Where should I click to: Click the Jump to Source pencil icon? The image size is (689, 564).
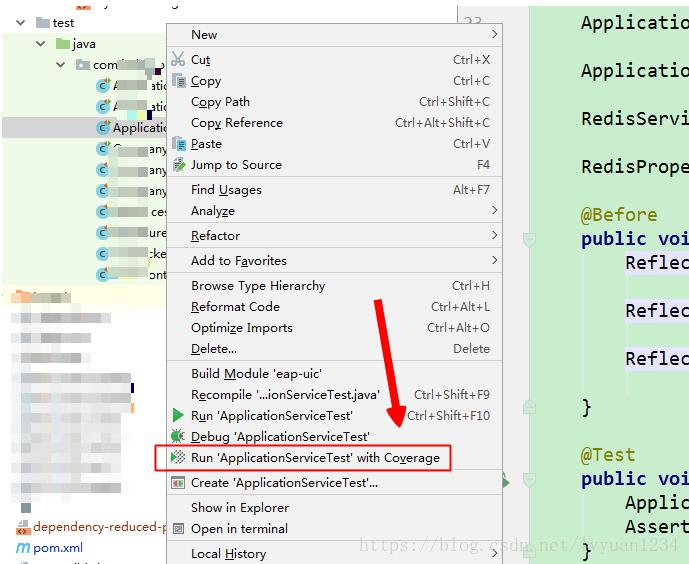tap(179, 164)
